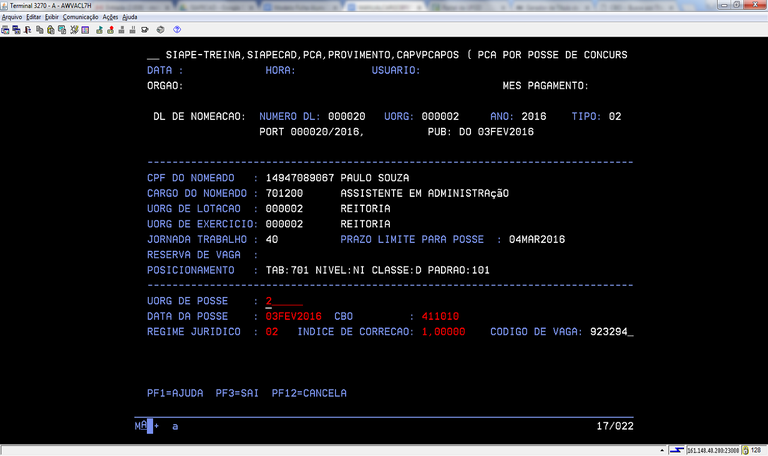Open the Editar menu
The image size is (768, 456).
pos(34,17)
